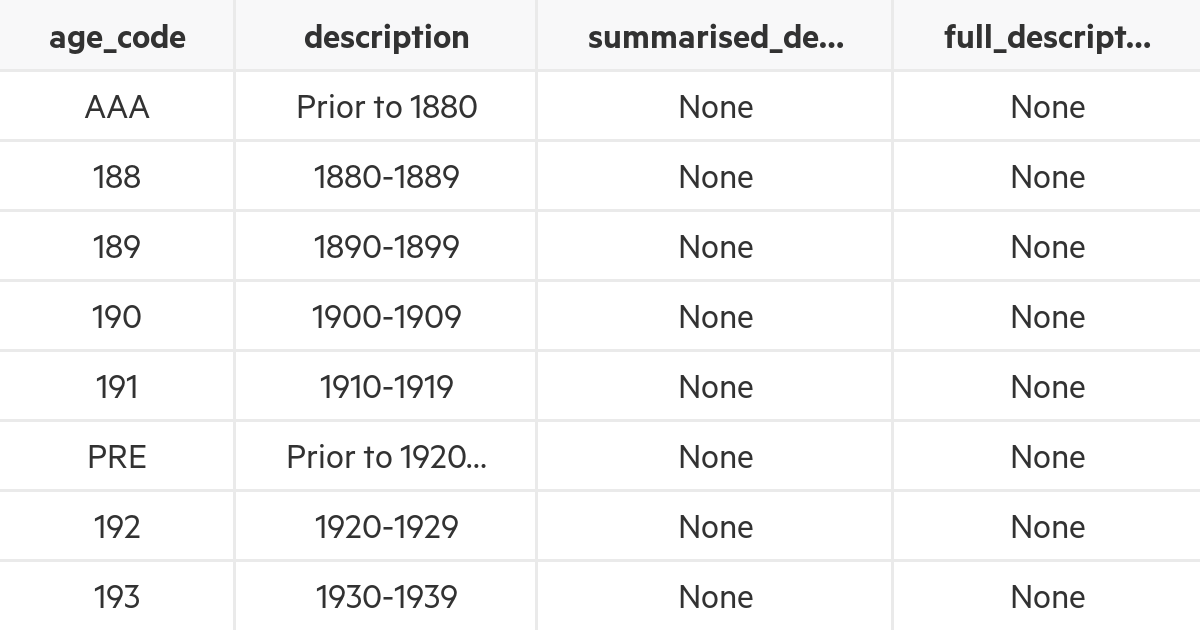Image resolution: width=1200 pixels, height=630 pixels.
Task: Click the 1890-1899 description cell
Action: coord(386,247)
